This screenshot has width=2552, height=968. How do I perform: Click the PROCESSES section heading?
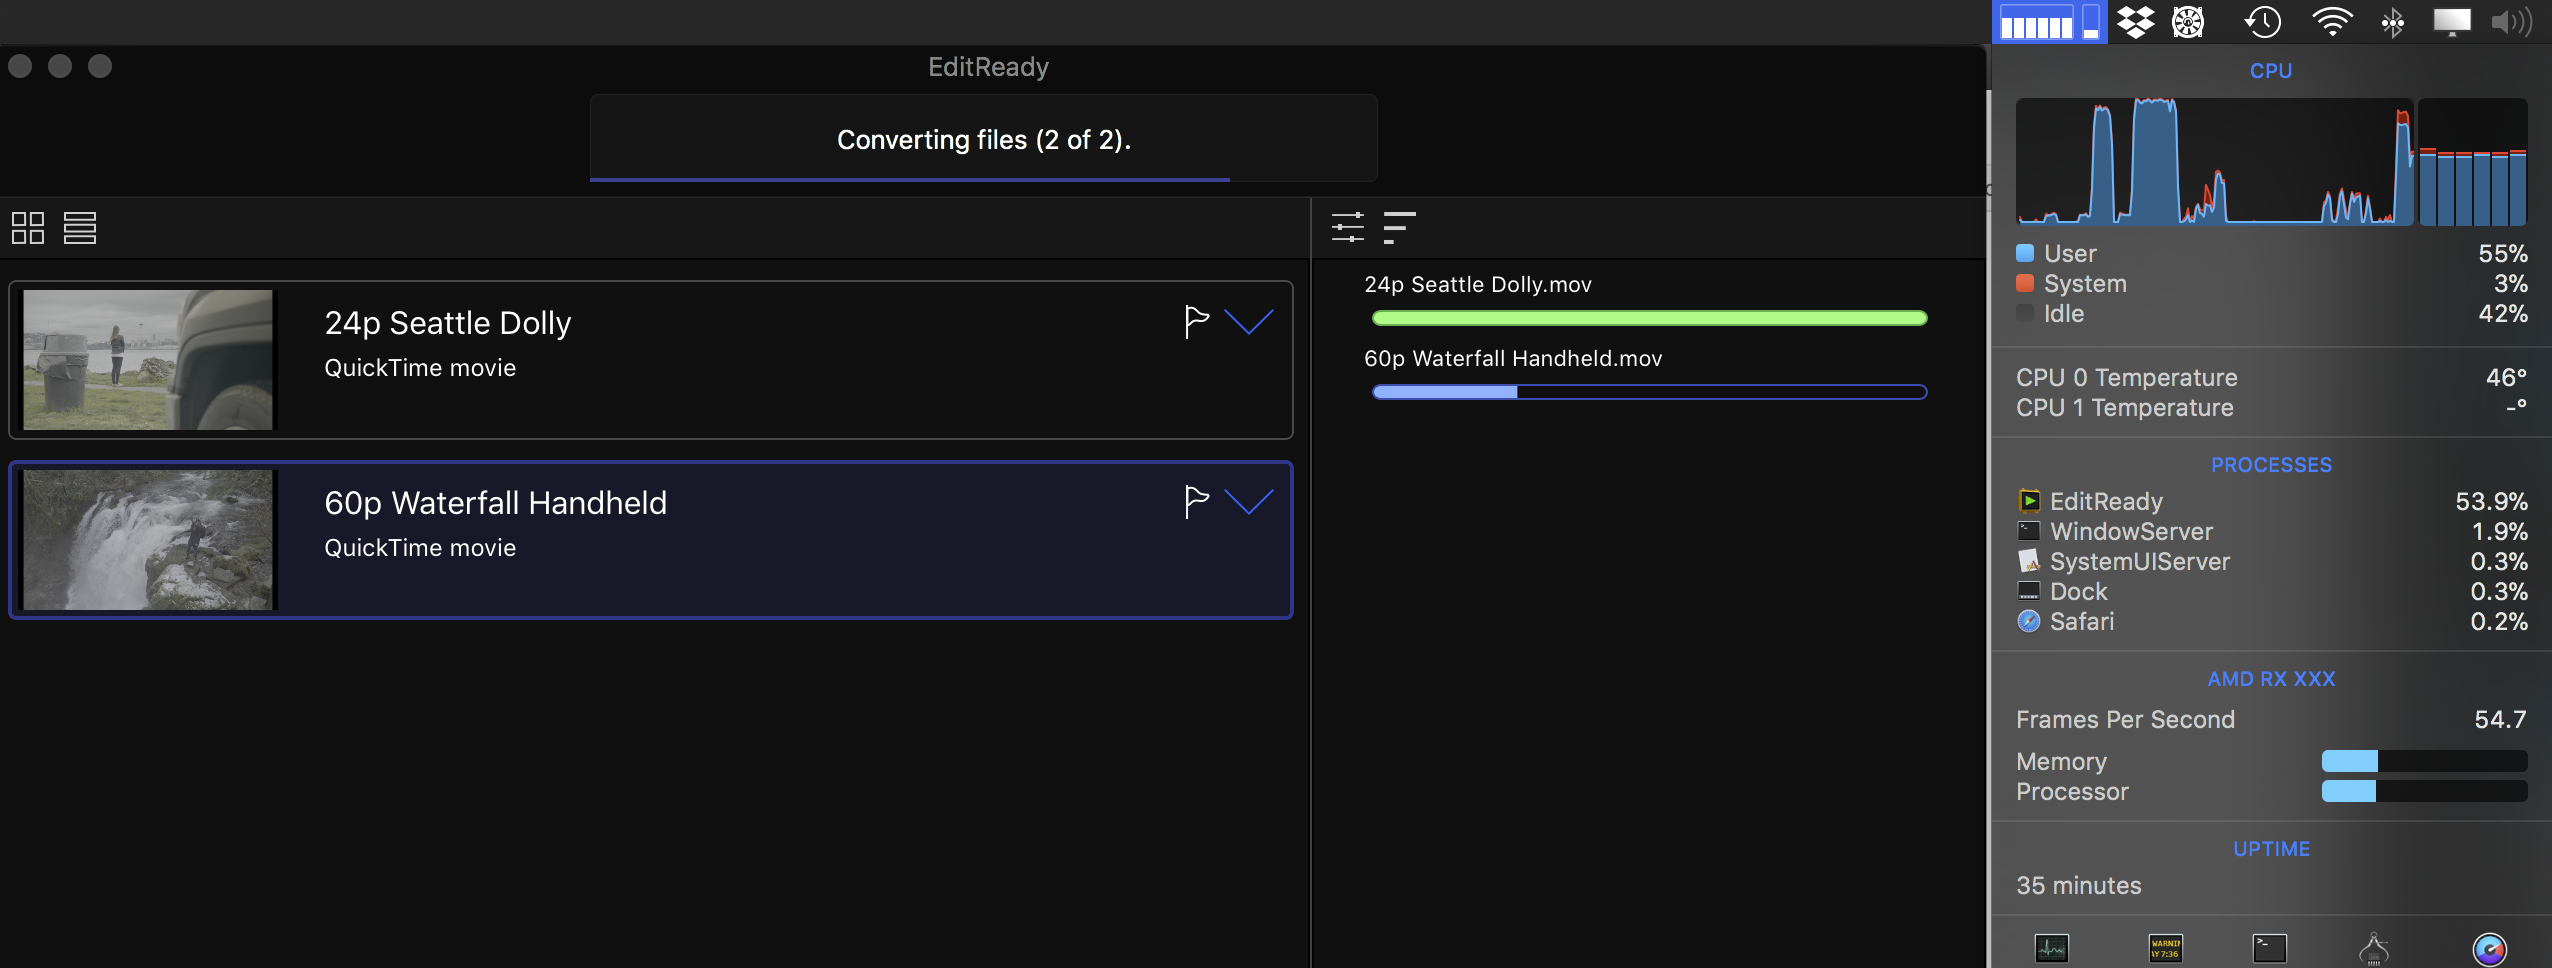pyautogui.click(x=2271, y=465)
